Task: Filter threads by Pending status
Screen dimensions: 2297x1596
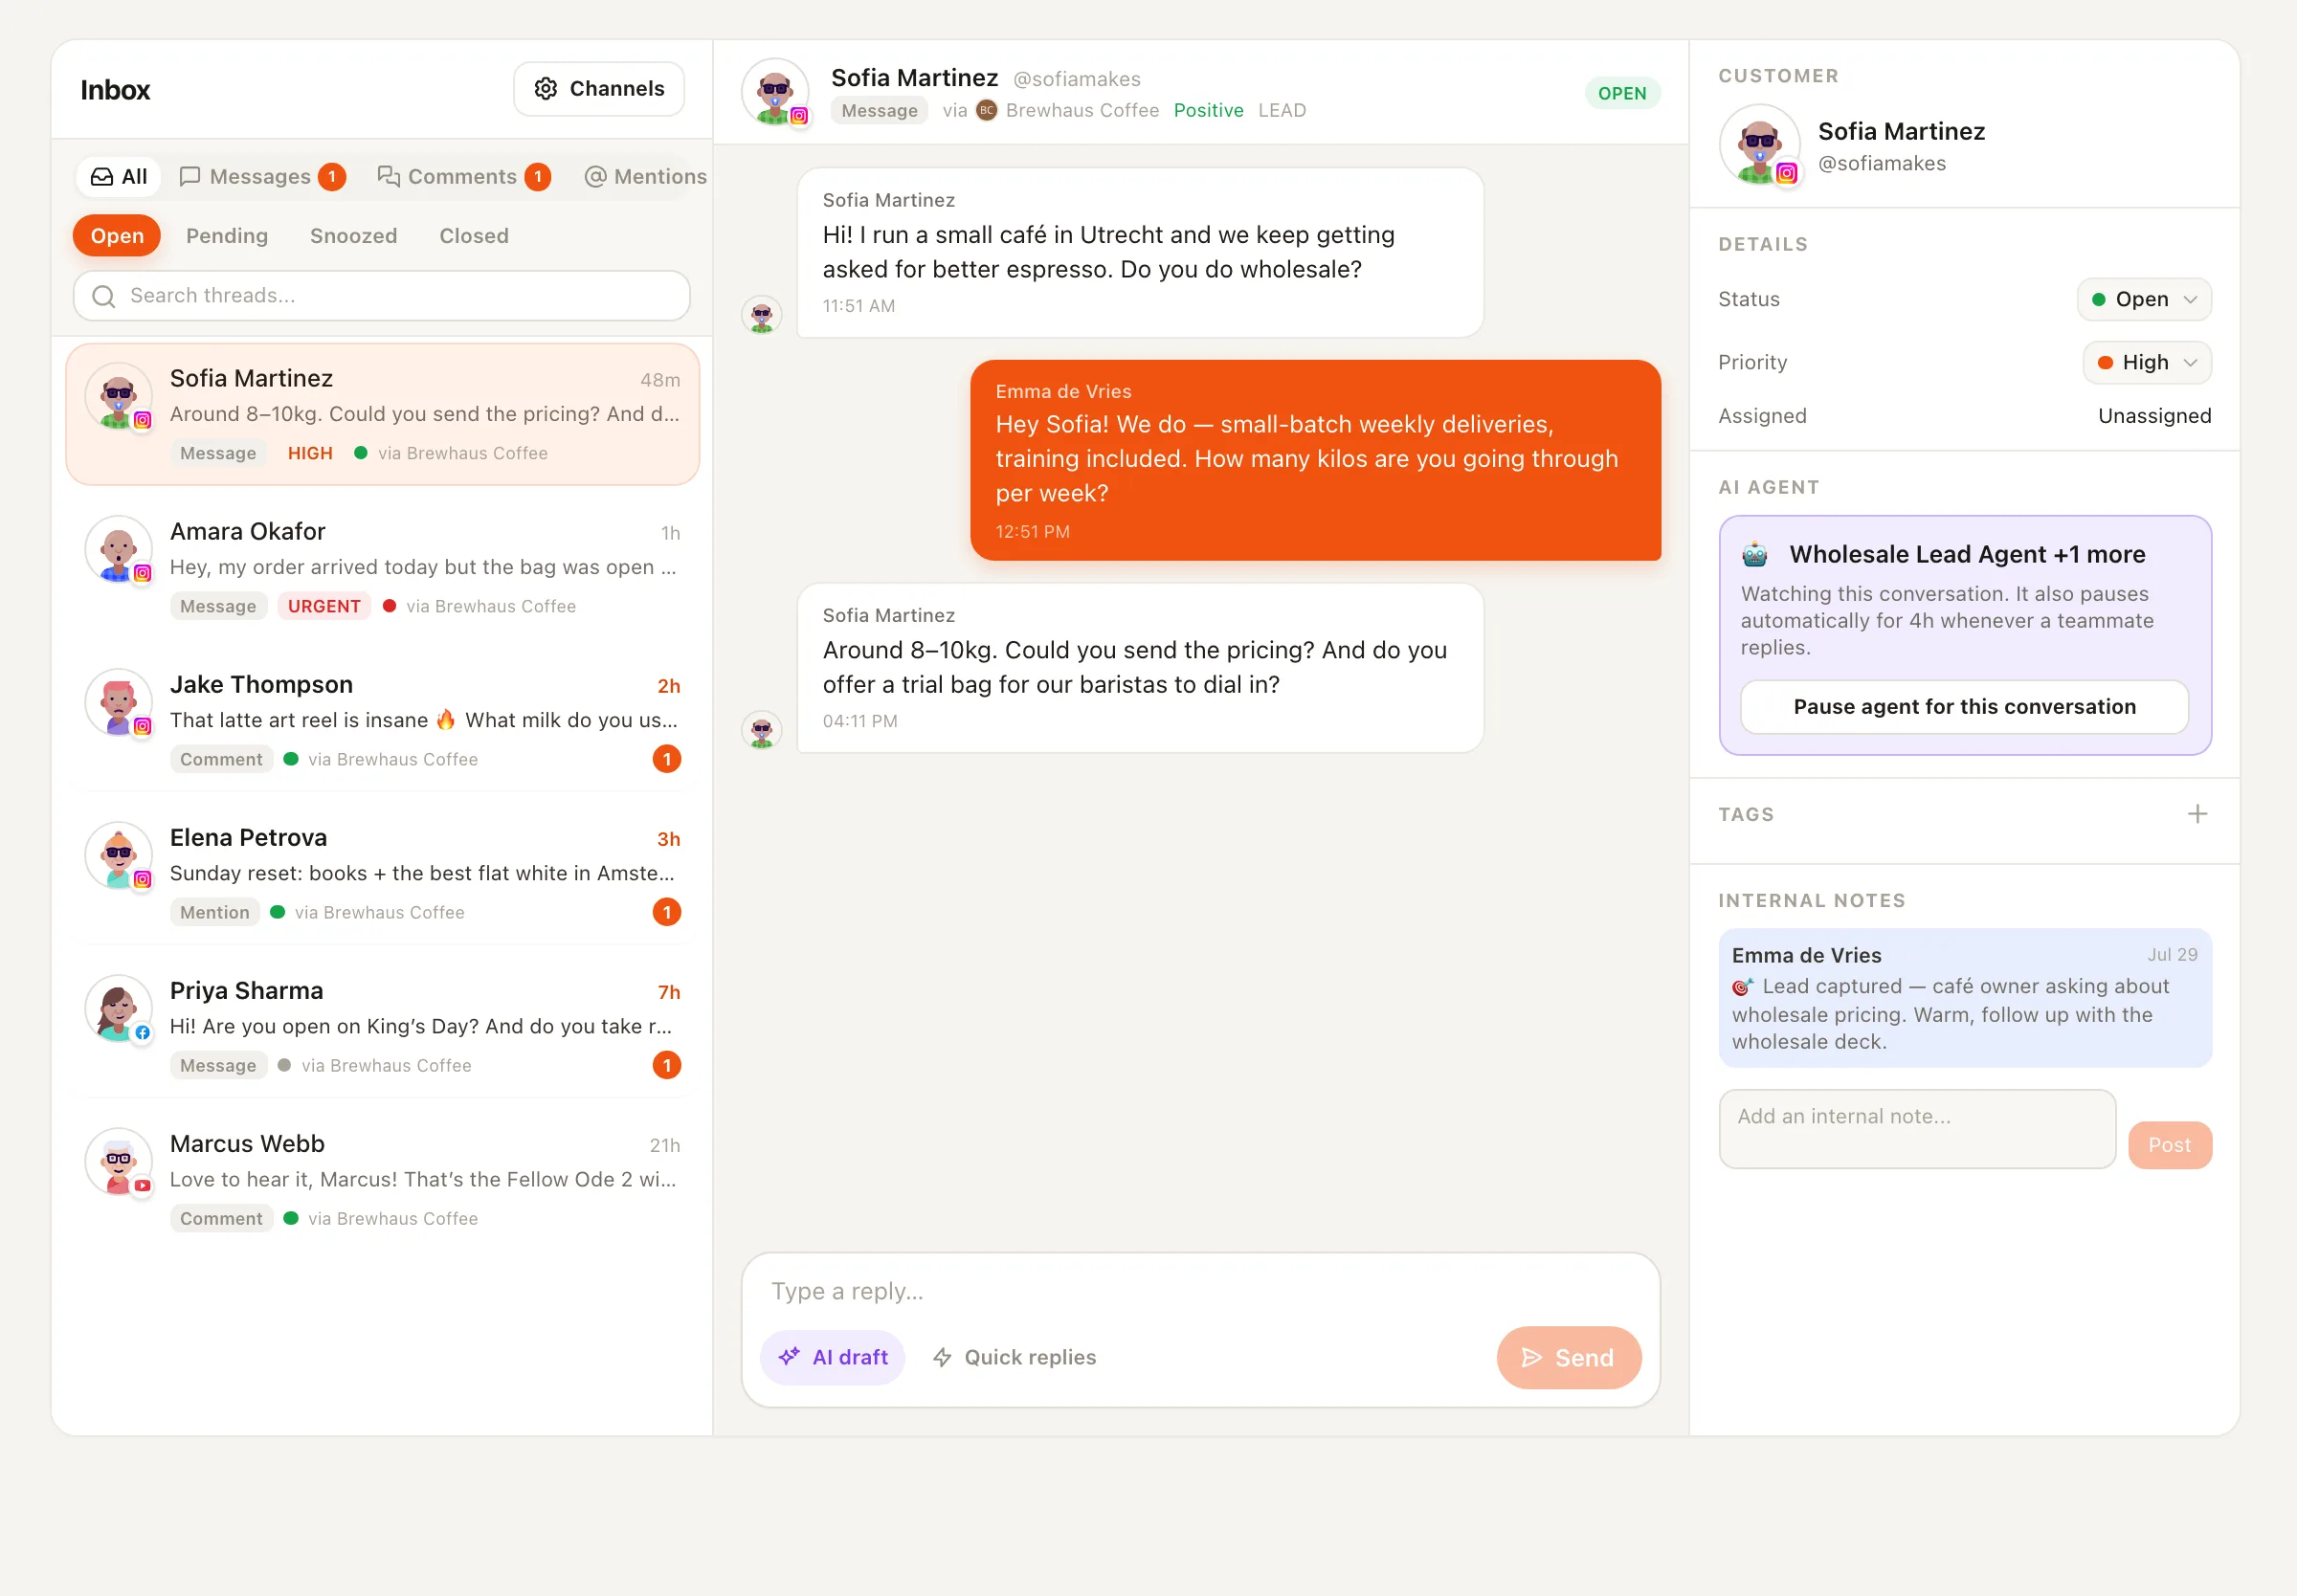Action: (227, 236)
